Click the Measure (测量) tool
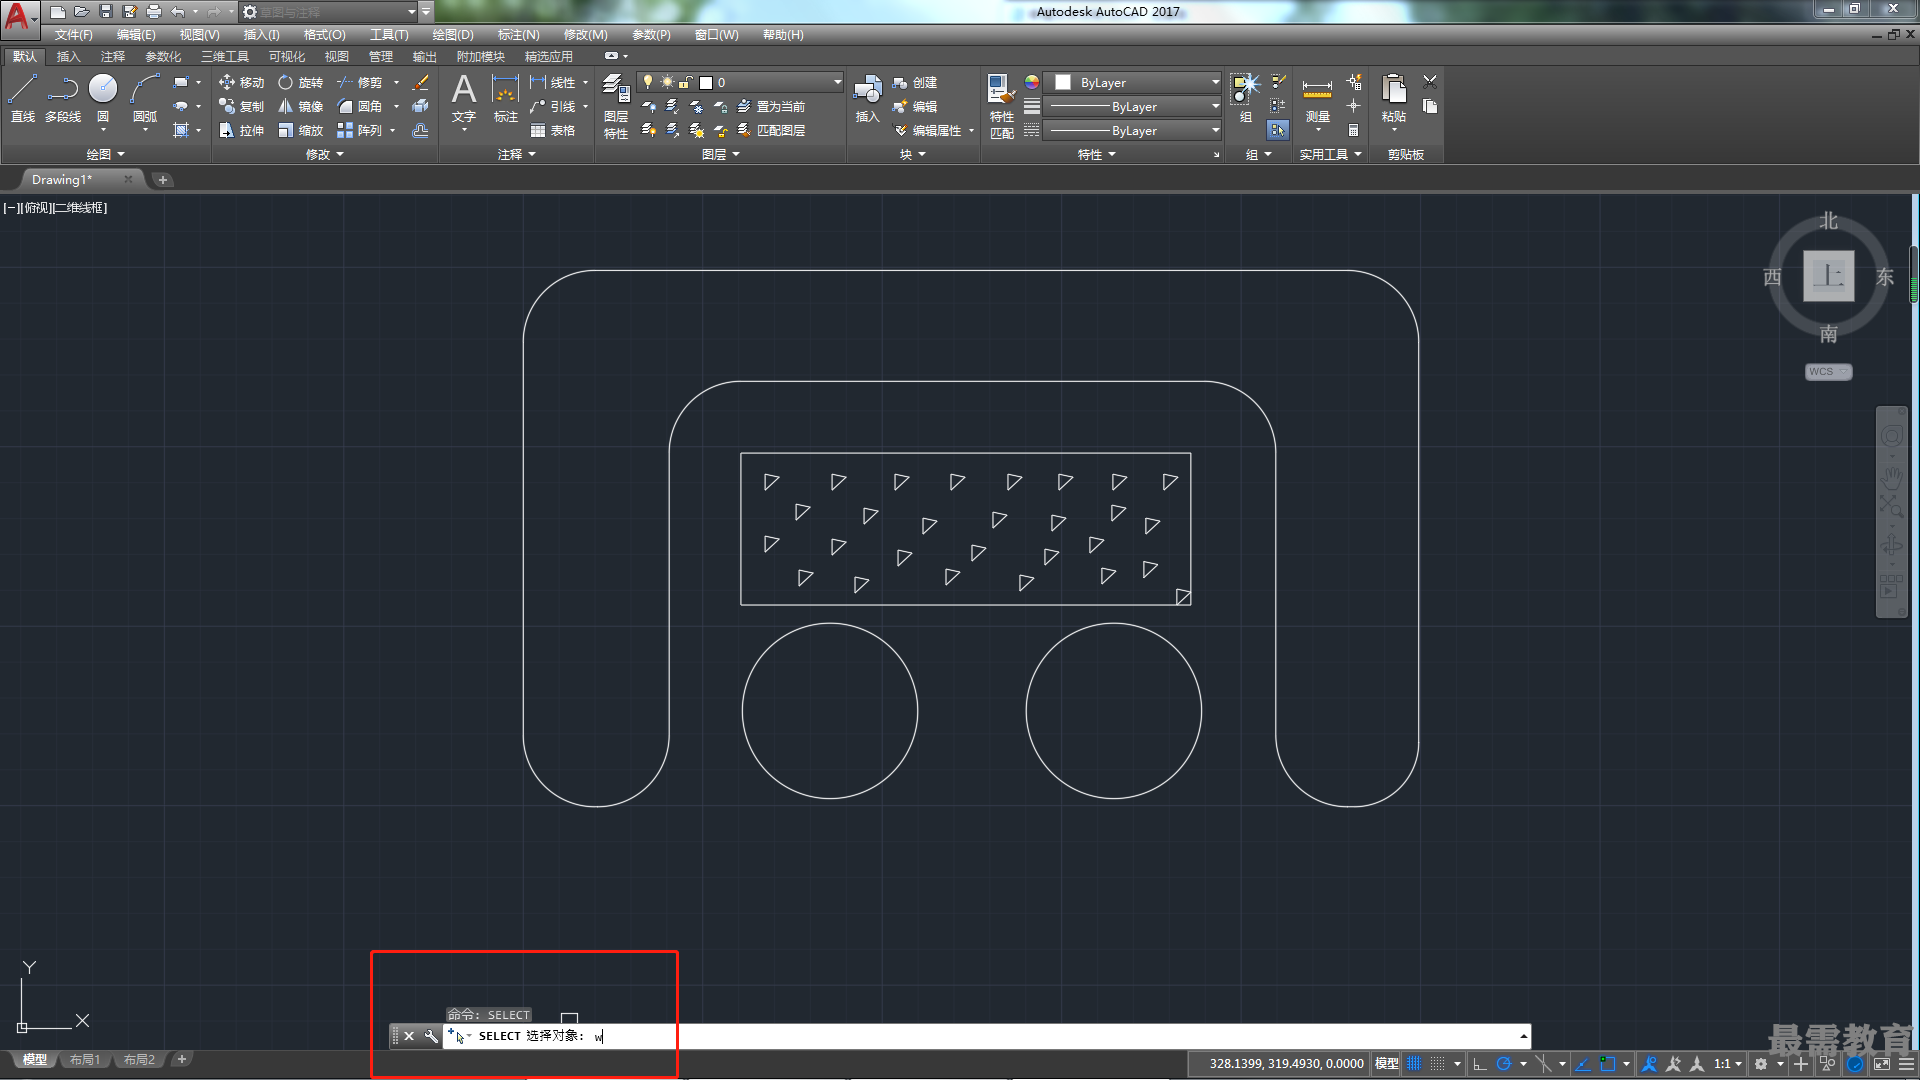Viewport: 1920px width, 1080px height. point(1317,100)
